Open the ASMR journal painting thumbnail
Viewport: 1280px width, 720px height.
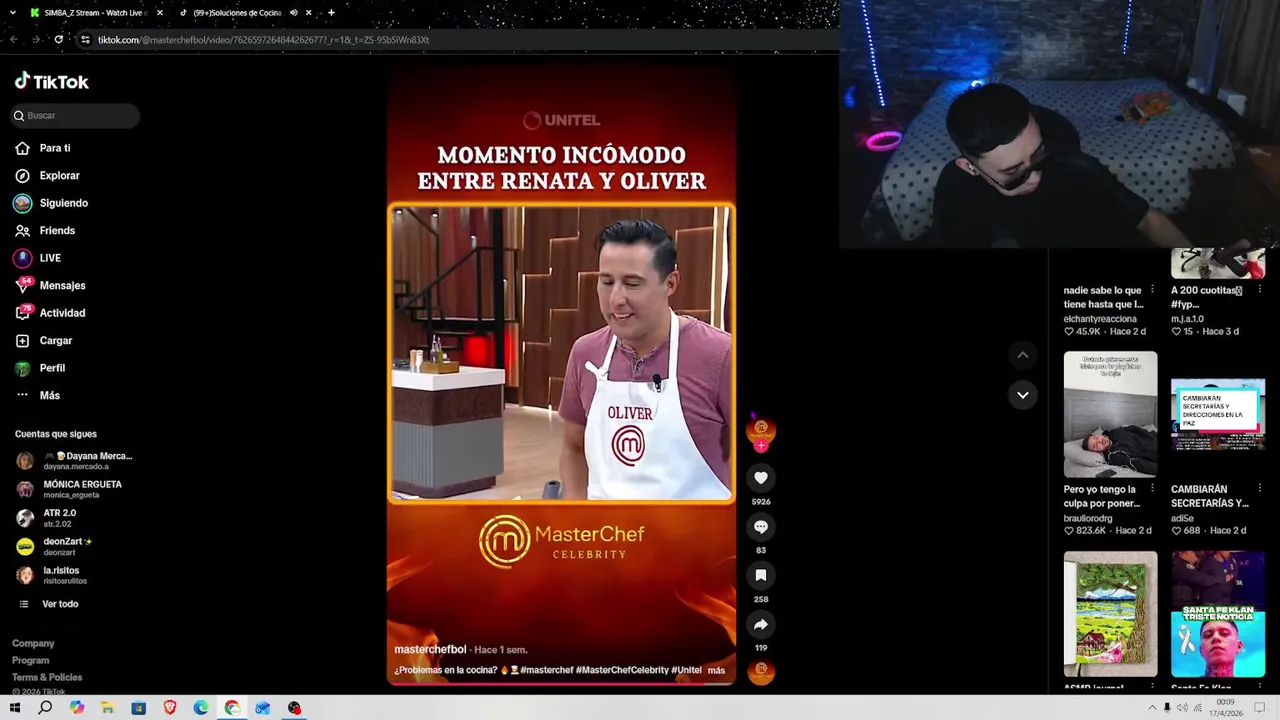[1110, 614]
